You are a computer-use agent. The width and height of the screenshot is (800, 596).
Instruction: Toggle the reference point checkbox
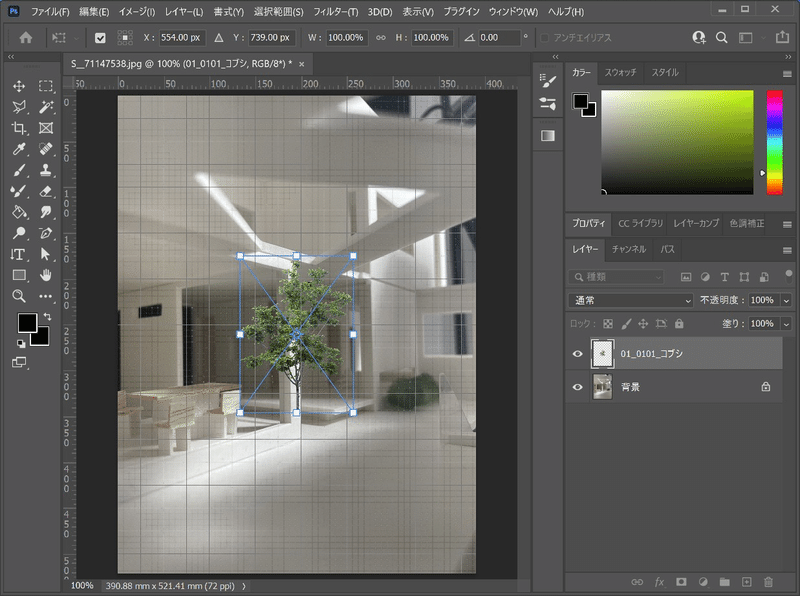[100, 38]
